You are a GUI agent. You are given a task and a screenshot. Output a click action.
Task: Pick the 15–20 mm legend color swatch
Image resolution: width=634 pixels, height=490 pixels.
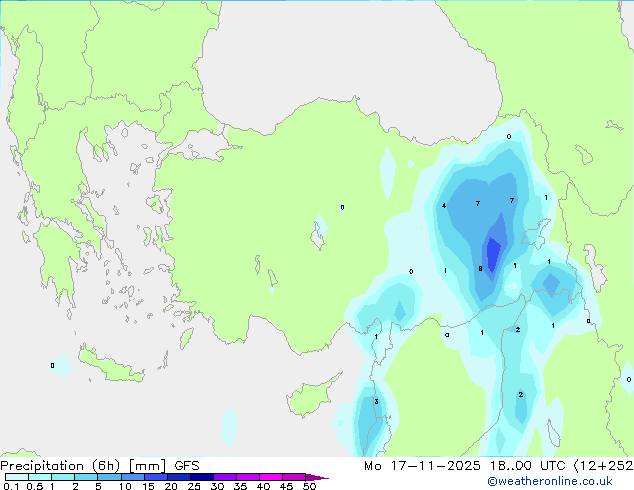[x=155, y=477]
